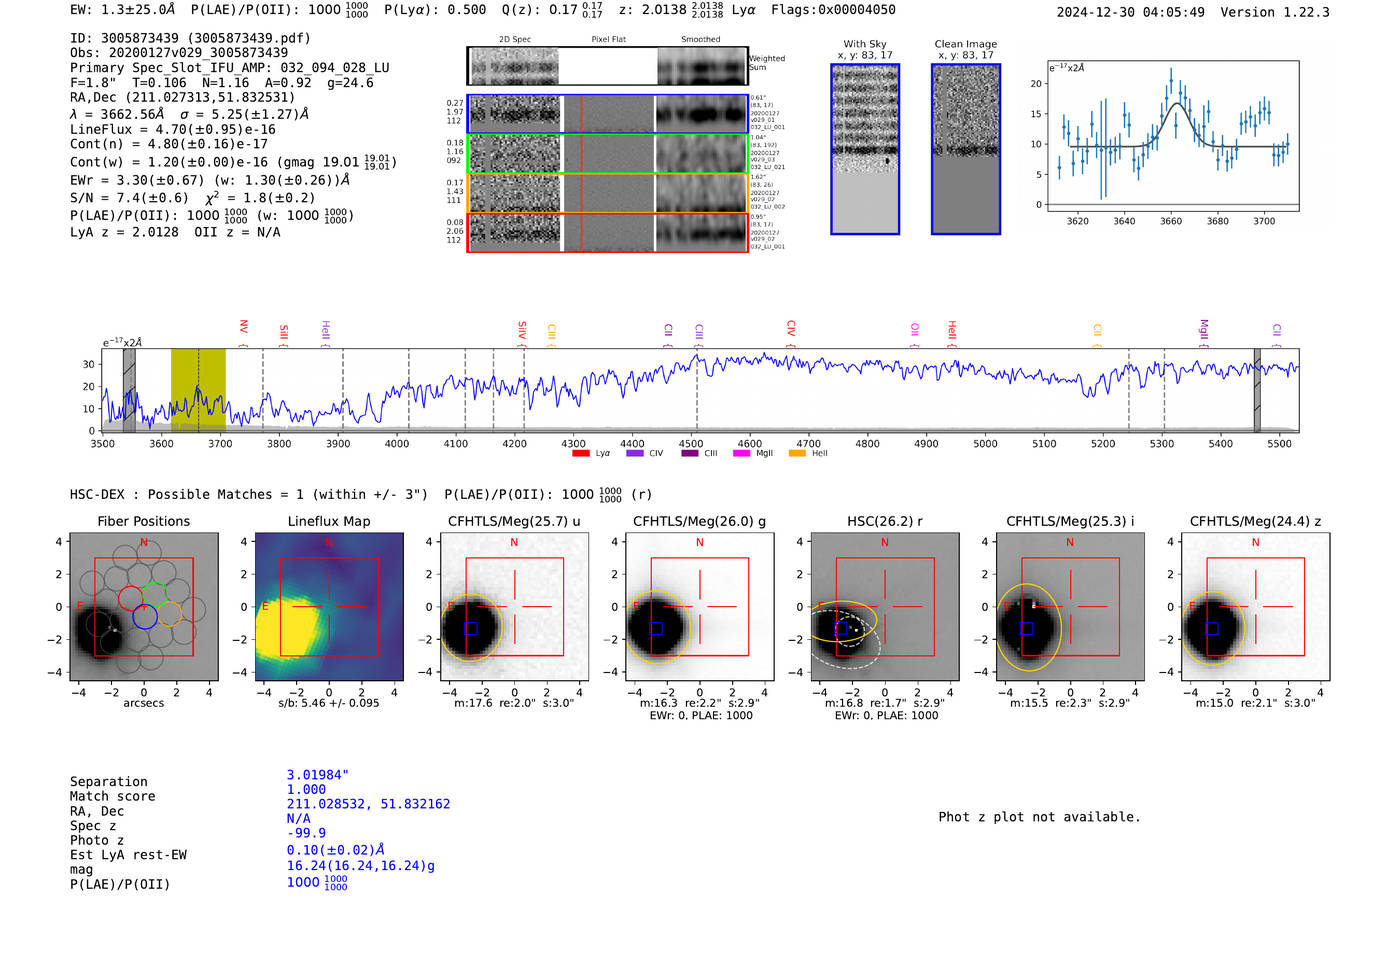Click the magenta MgII legend swatch
The height and width of the screenshot is (953, 1400).
click(x=741, y=453)
